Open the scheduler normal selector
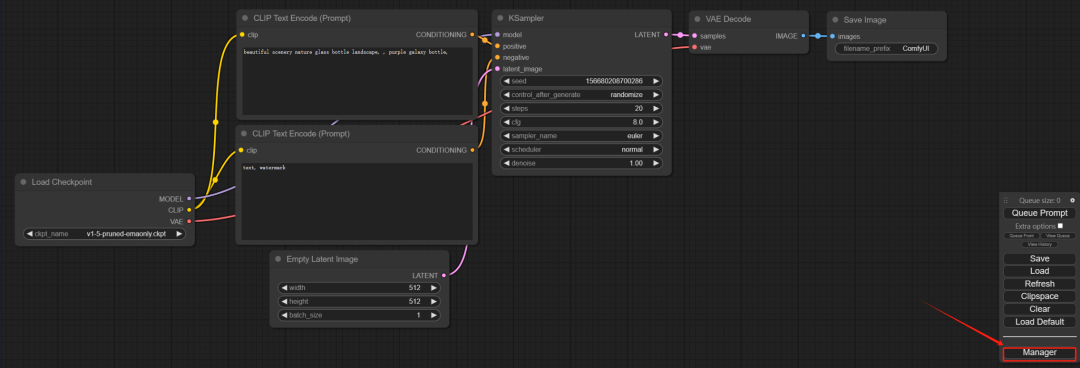Image resolution: width=1080 pixels, height=368 pixels. (581, 150)
